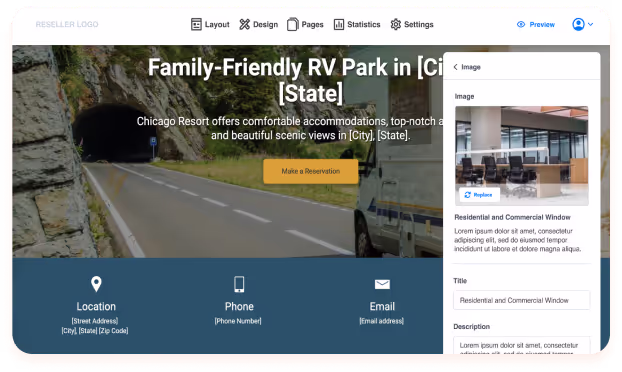The height and width of the screenshot is (372, 622).
Task: Click the Statistics chart icon
Action: [x=339, y=24]
